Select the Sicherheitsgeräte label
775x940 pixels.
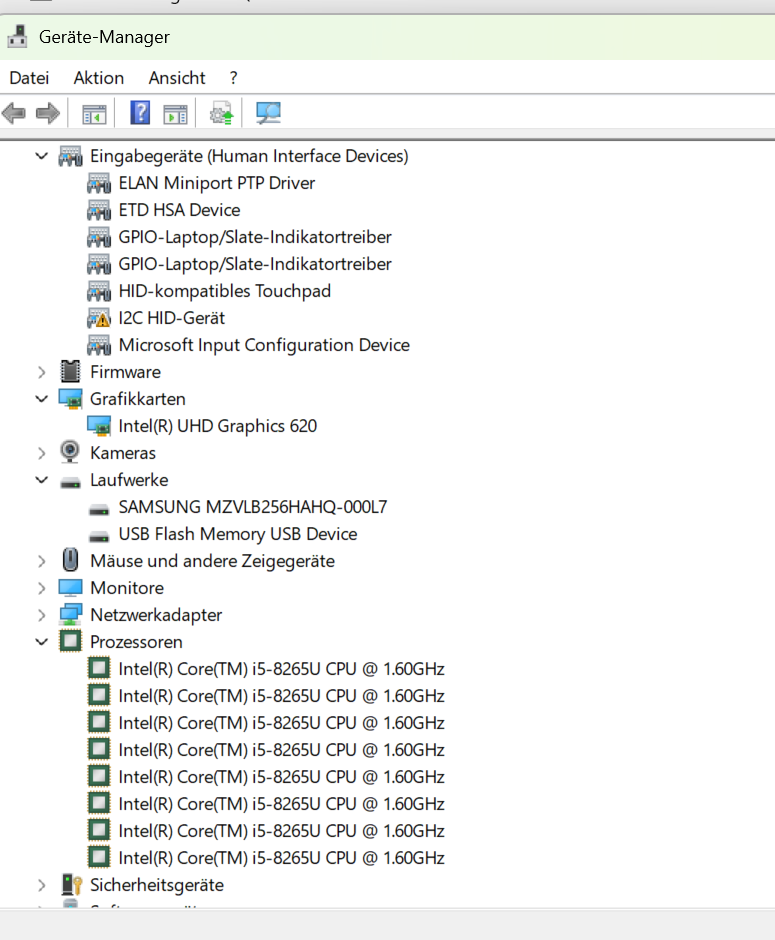(x=156, y=885)
